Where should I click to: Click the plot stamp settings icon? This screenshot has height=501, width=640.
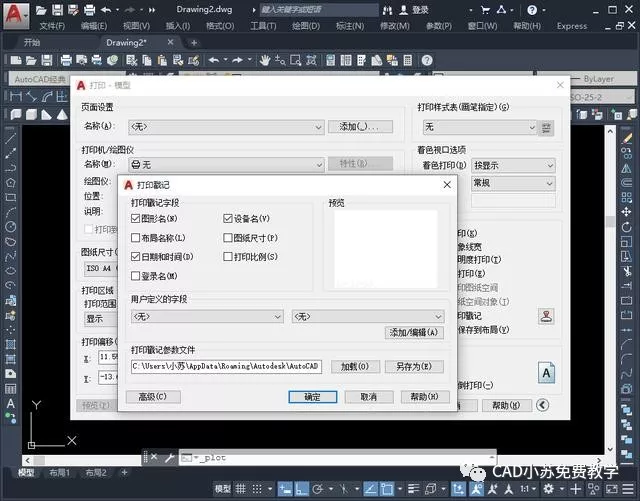546,316
